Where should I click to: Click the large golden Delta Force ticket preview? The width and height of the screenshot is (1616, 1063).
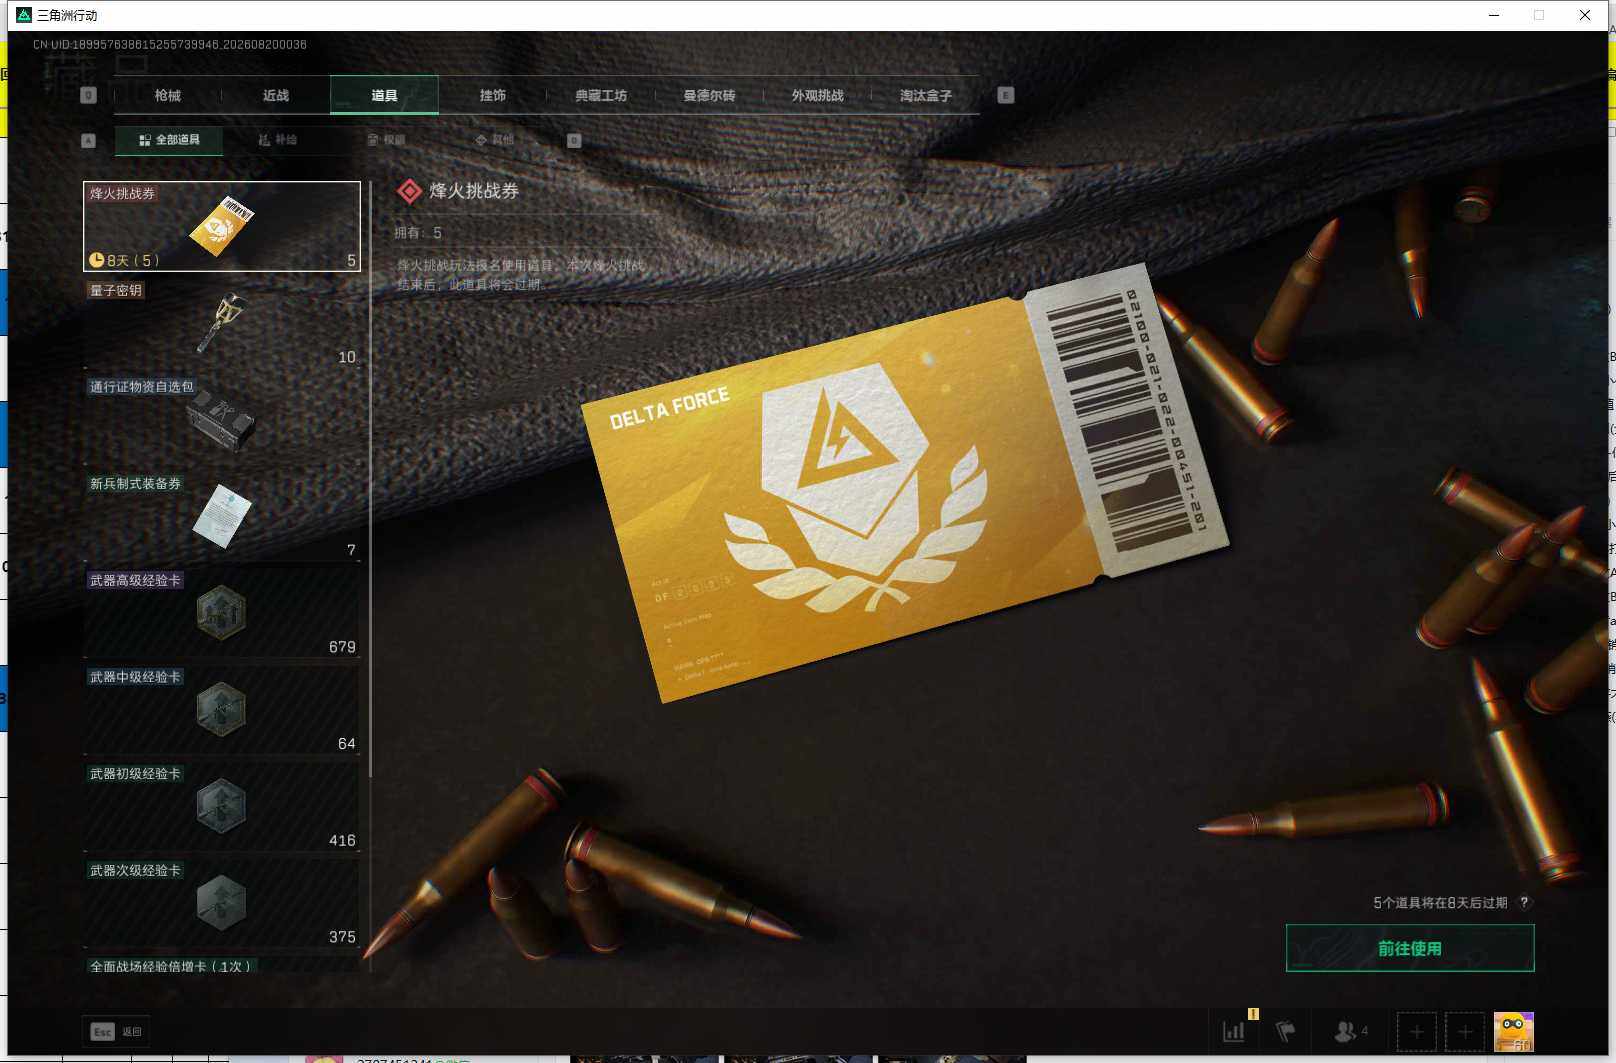click(x=905, y=482)
